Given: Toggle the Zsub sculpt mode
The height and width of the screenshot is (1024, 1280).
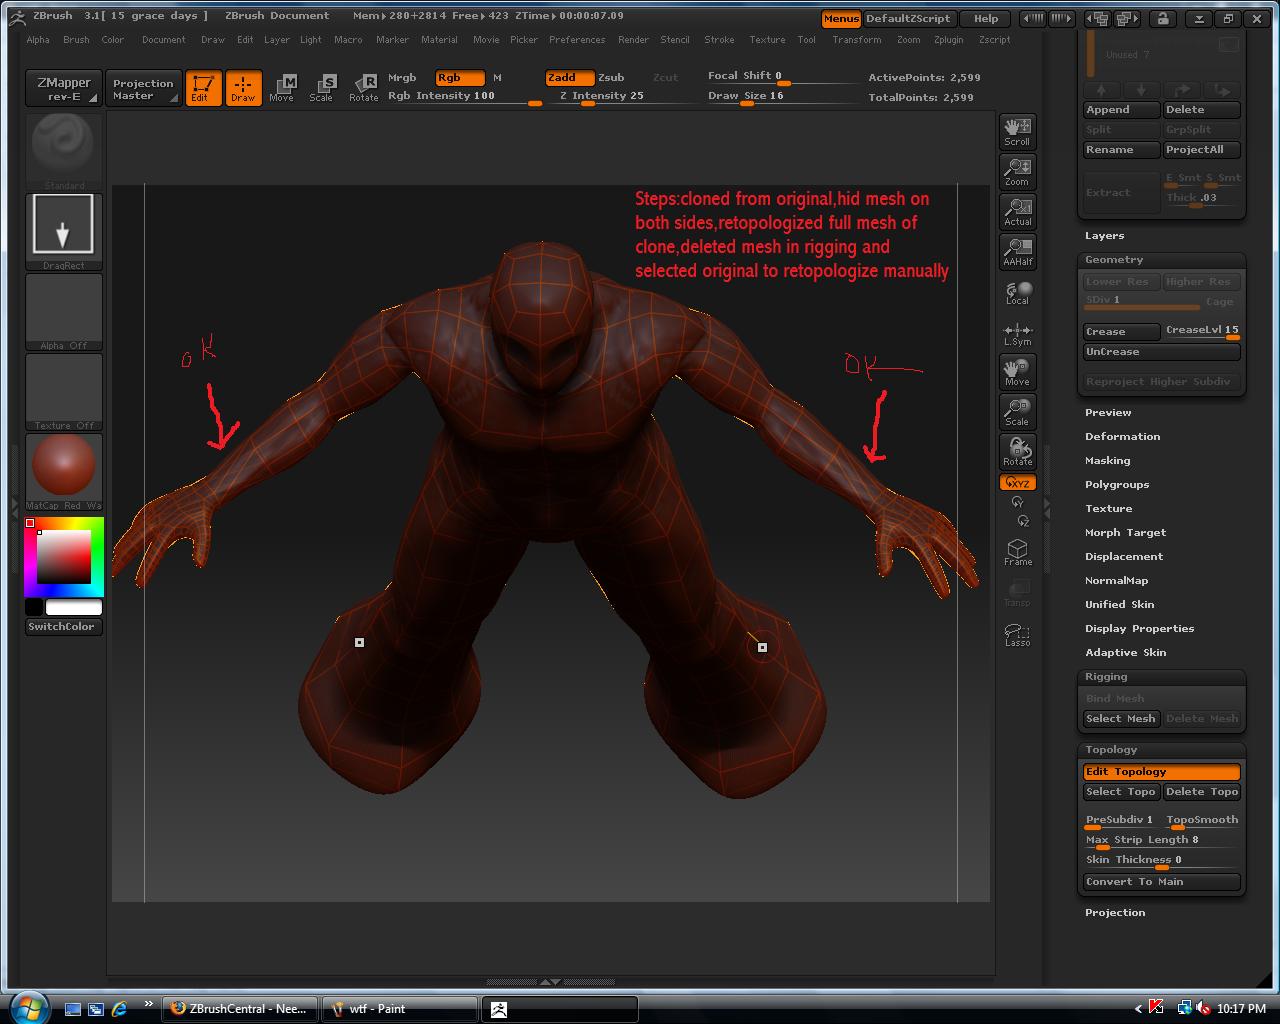Looking at the screenshot, I should coord(611,77).
